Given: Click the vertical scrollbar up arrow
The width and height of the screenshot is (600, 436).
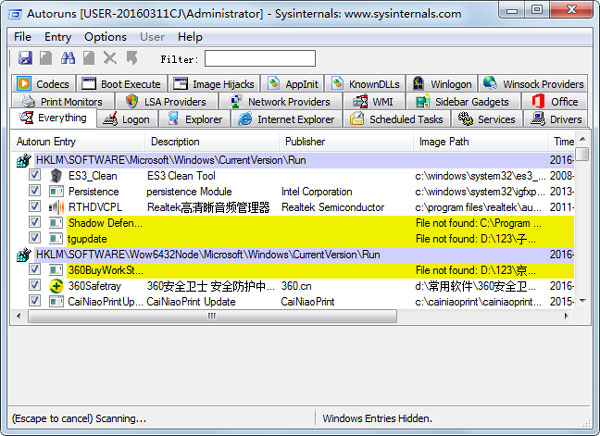Looking at the screenshot, I should pos(582,139).
